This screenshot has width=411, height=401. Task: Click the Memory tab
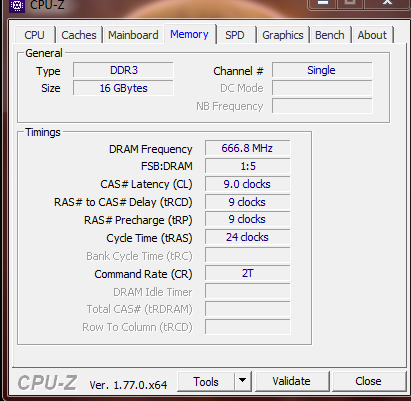[189, 34]
